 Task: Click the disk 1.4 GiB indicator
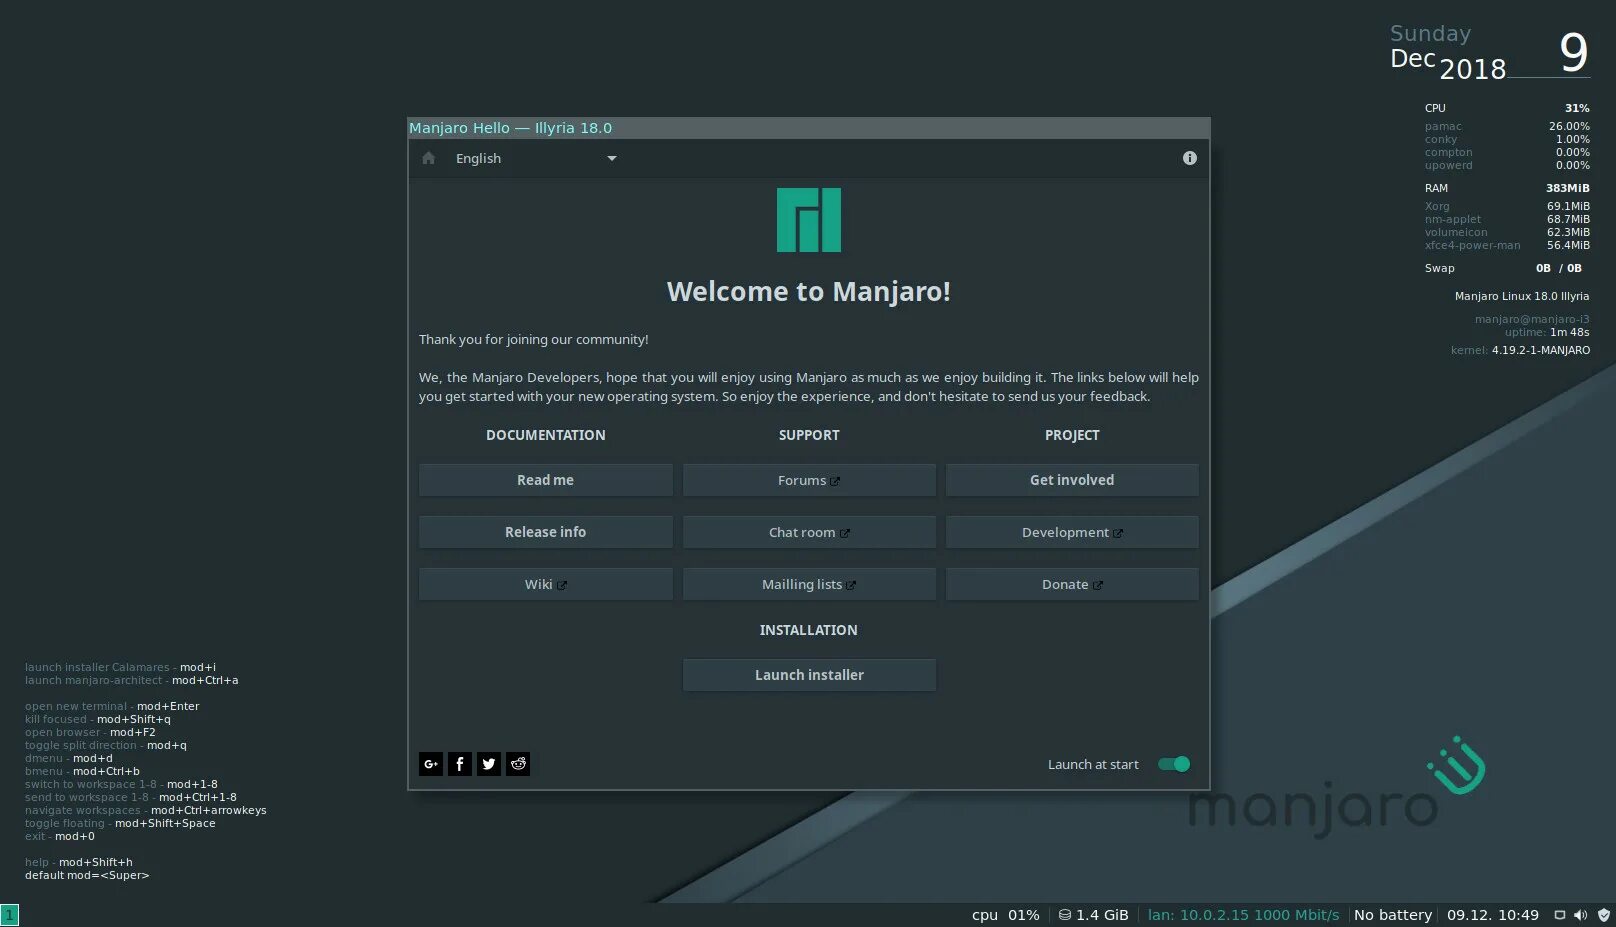click(1093, 915)
